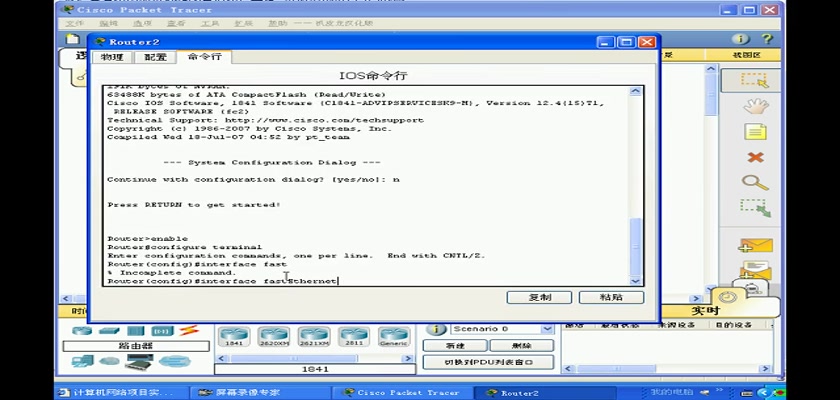Click the Add Simple PDU envelope icon
840x400 pixels.
[755, 245]
